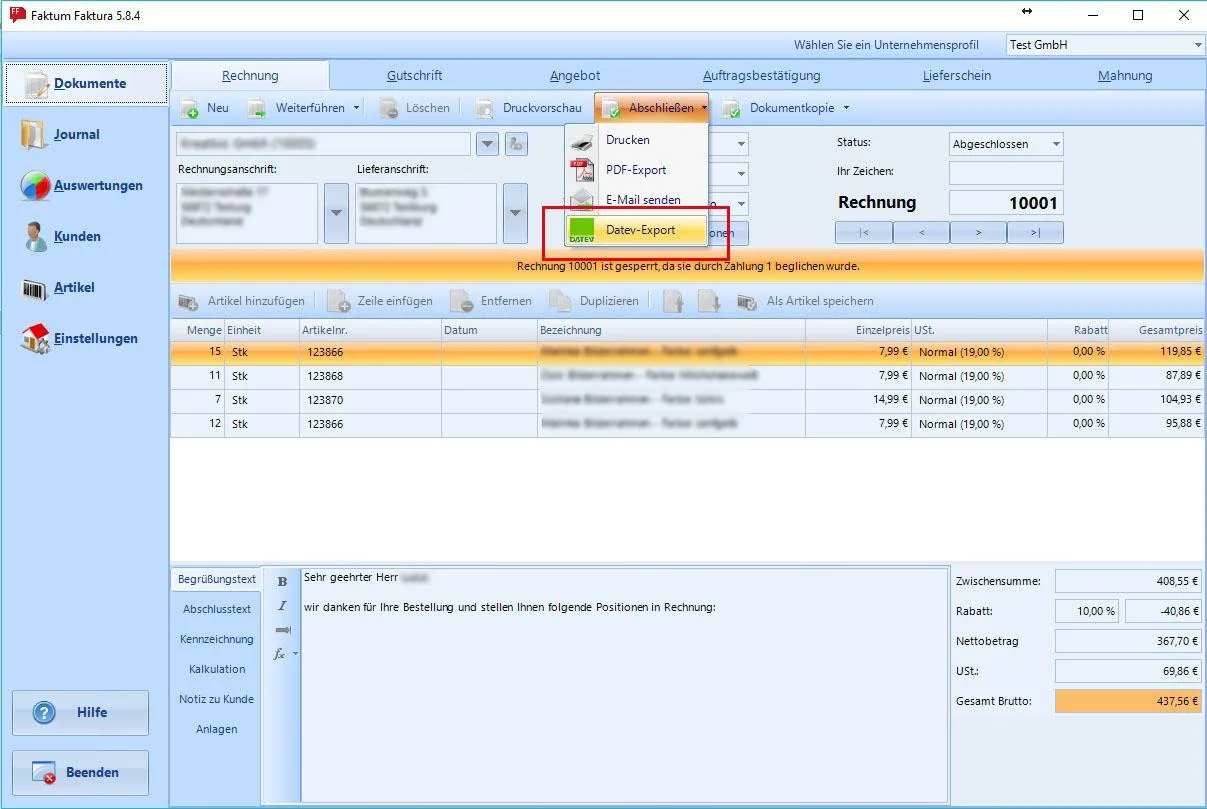Select the Kalkulation side tab
The width and height of the screenshot is (1207, 809).
217,669
